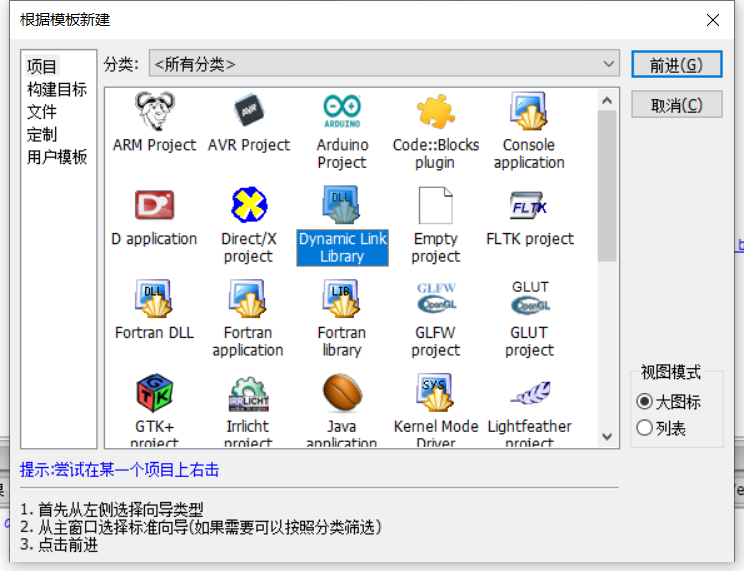Screen dimensions: 744x571
Task: Select the Dynamic Link Library icon
Action: [x=341, y=205]
